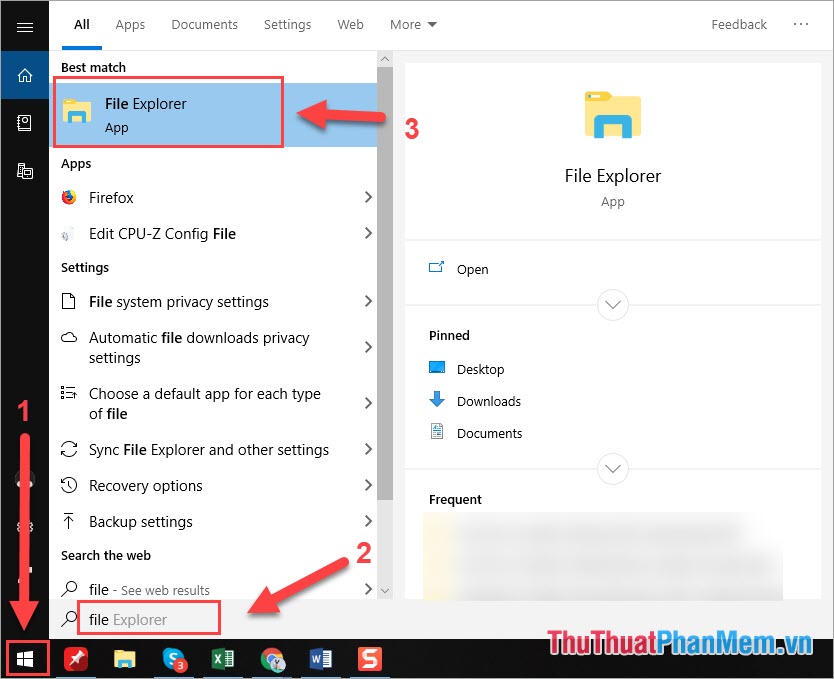This screenshot has width=834, height=679.
Task: Send Feedback using the Feedback link
Action: (738, 24)
